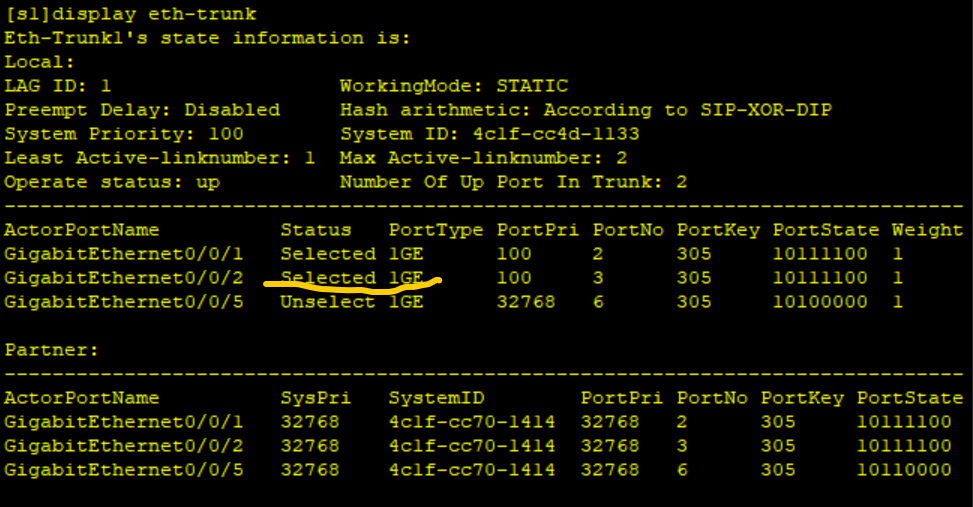
Task: Click the Unselect status of GigabitEthernet0/0/5
Action: (x=328, y=302)
